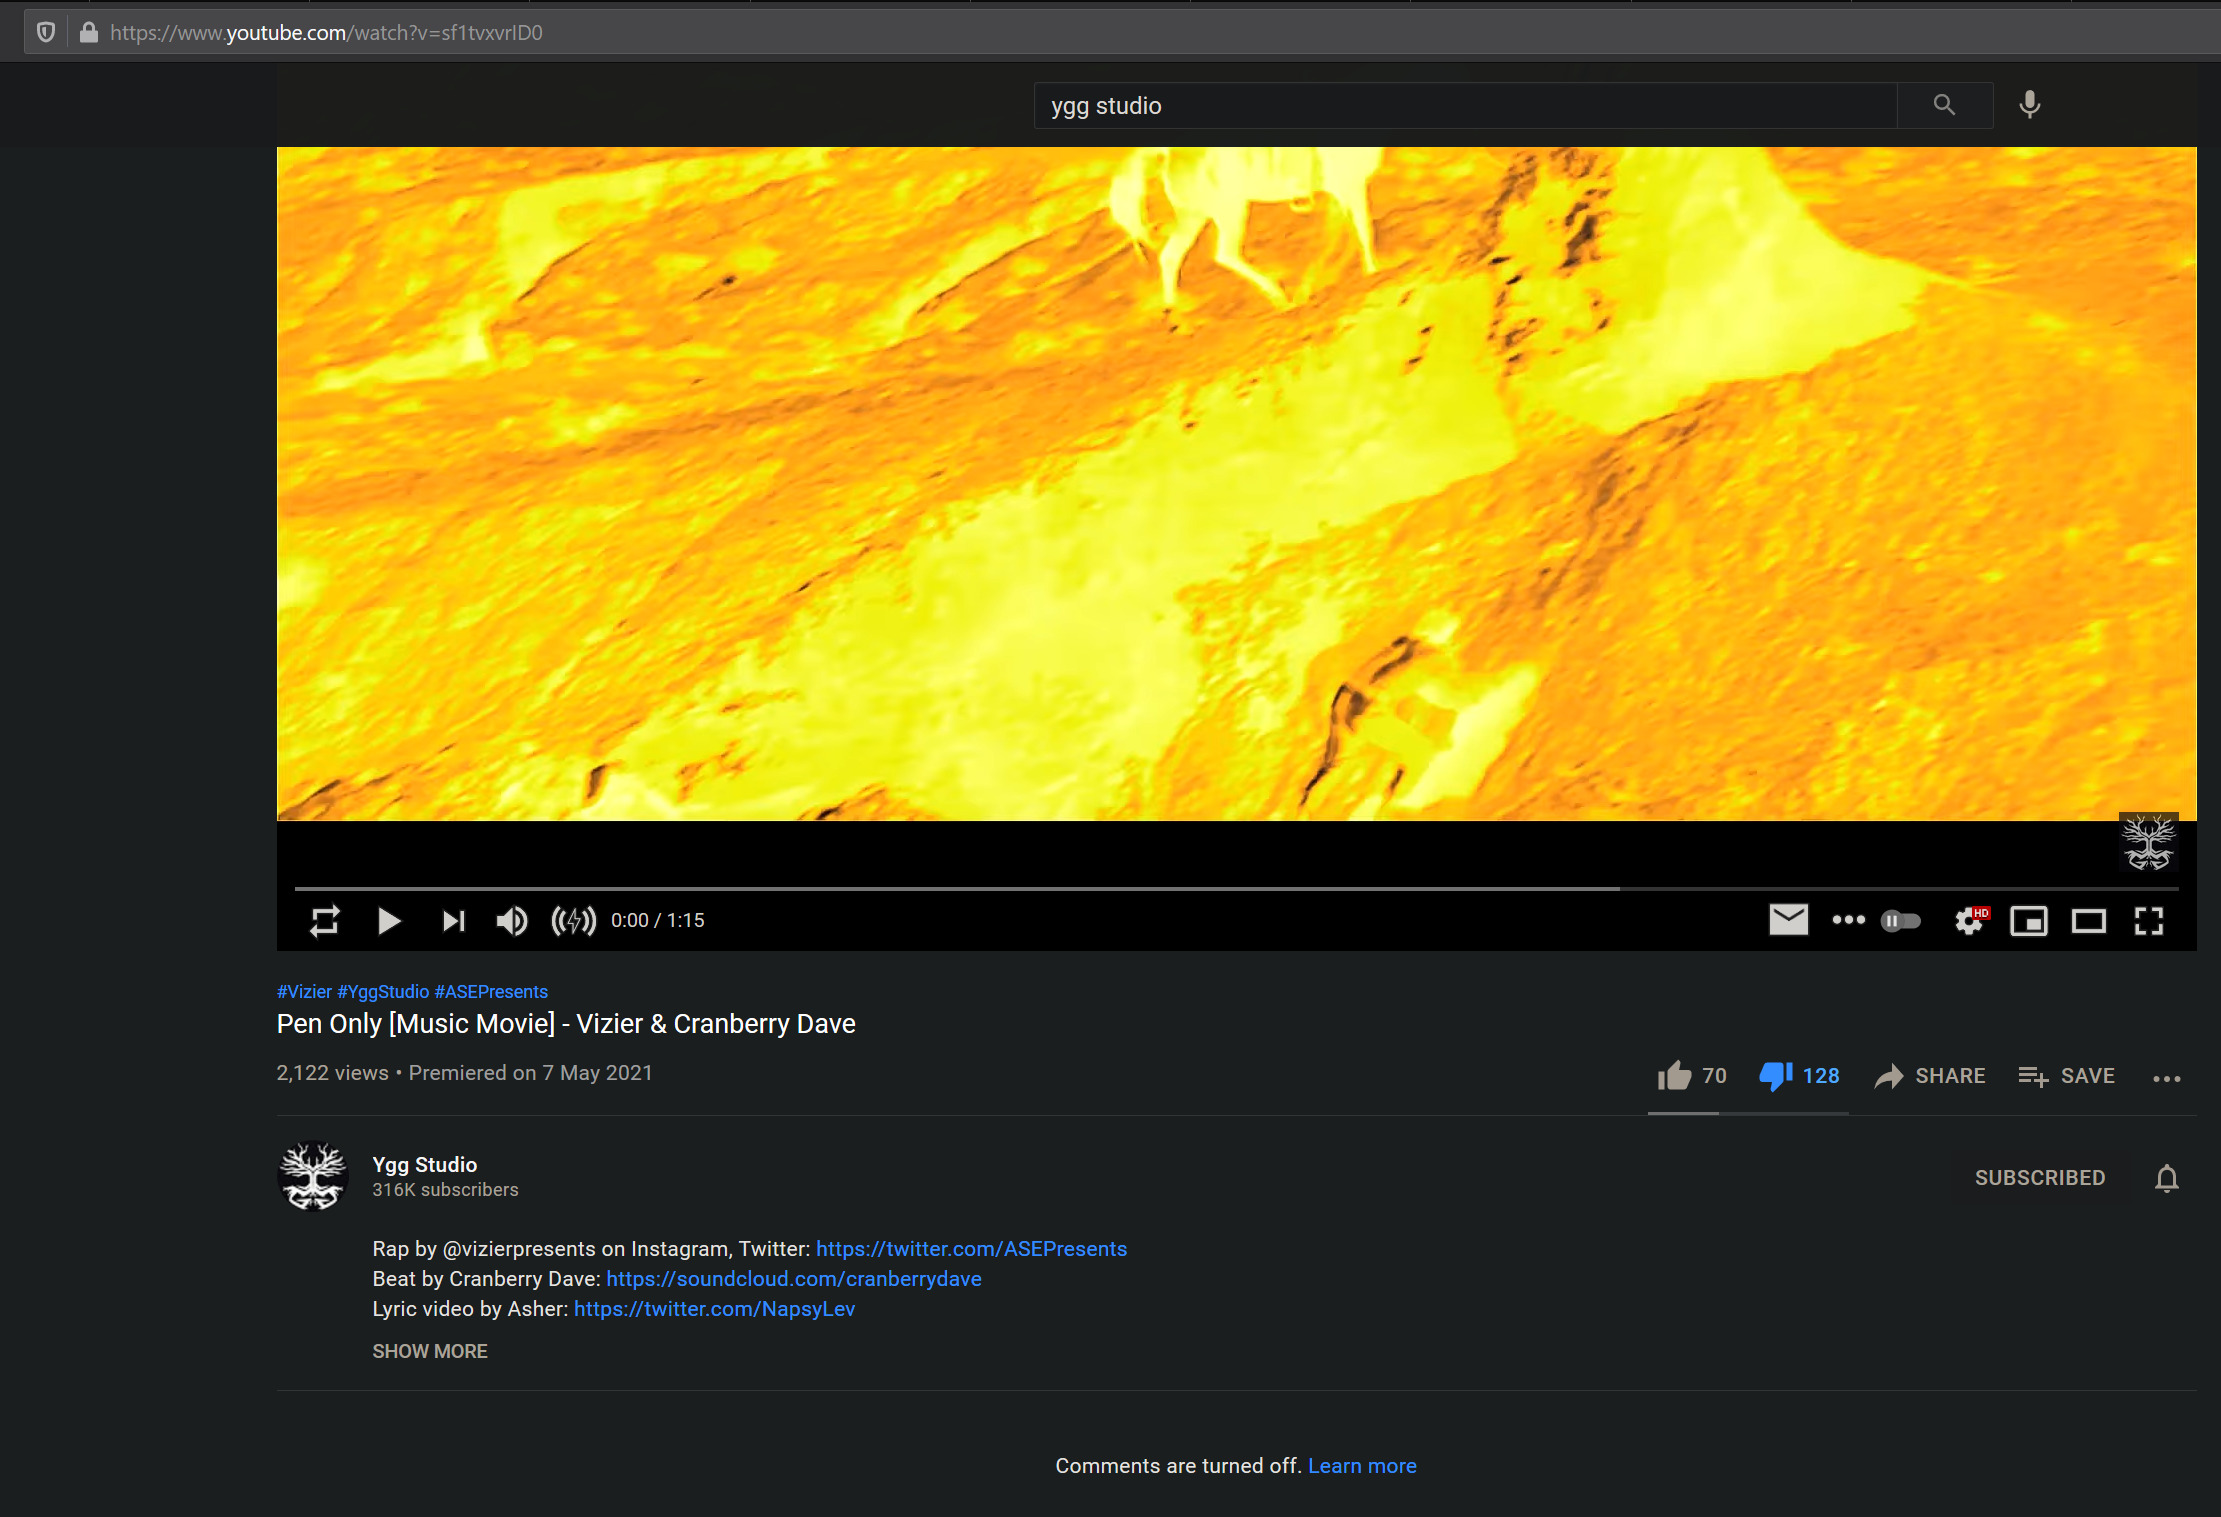Click the video progress bar
Screen dimensions: 2221x1517
pyautogui.click(x=1236, y=888)
